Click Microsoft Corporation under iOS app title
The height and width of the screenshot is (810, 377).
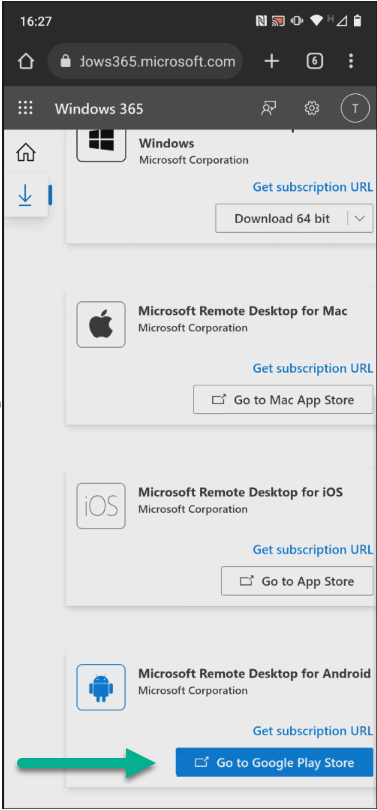coord(193,509)
